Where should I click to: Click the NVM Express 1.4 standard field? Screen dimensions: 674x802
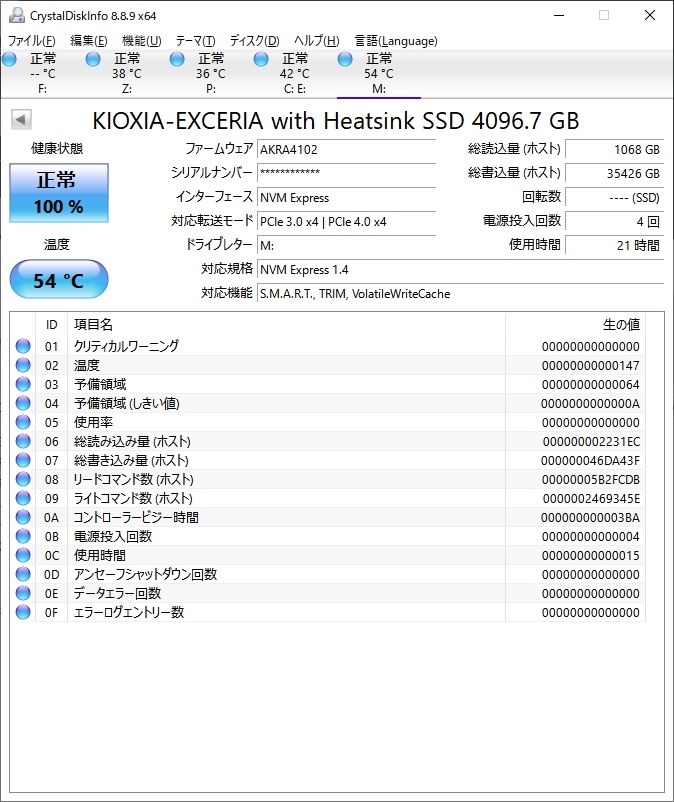[460, 270]
